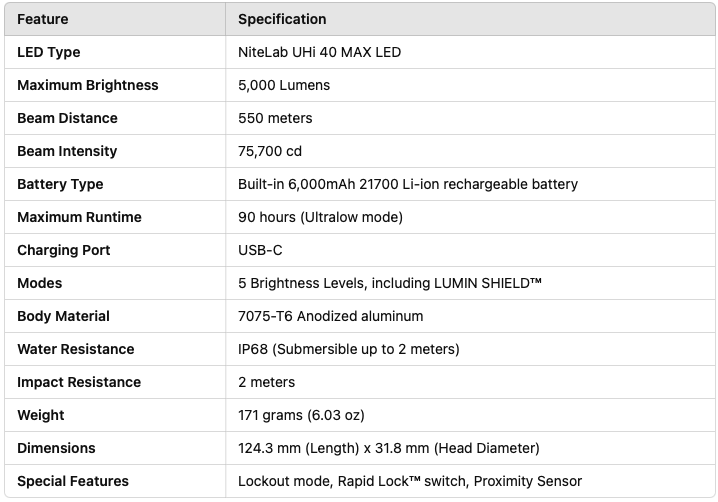This screenshot has height=502, width=718.
Task: Click the 550 meters value
Action: click(x=275, y=118)
